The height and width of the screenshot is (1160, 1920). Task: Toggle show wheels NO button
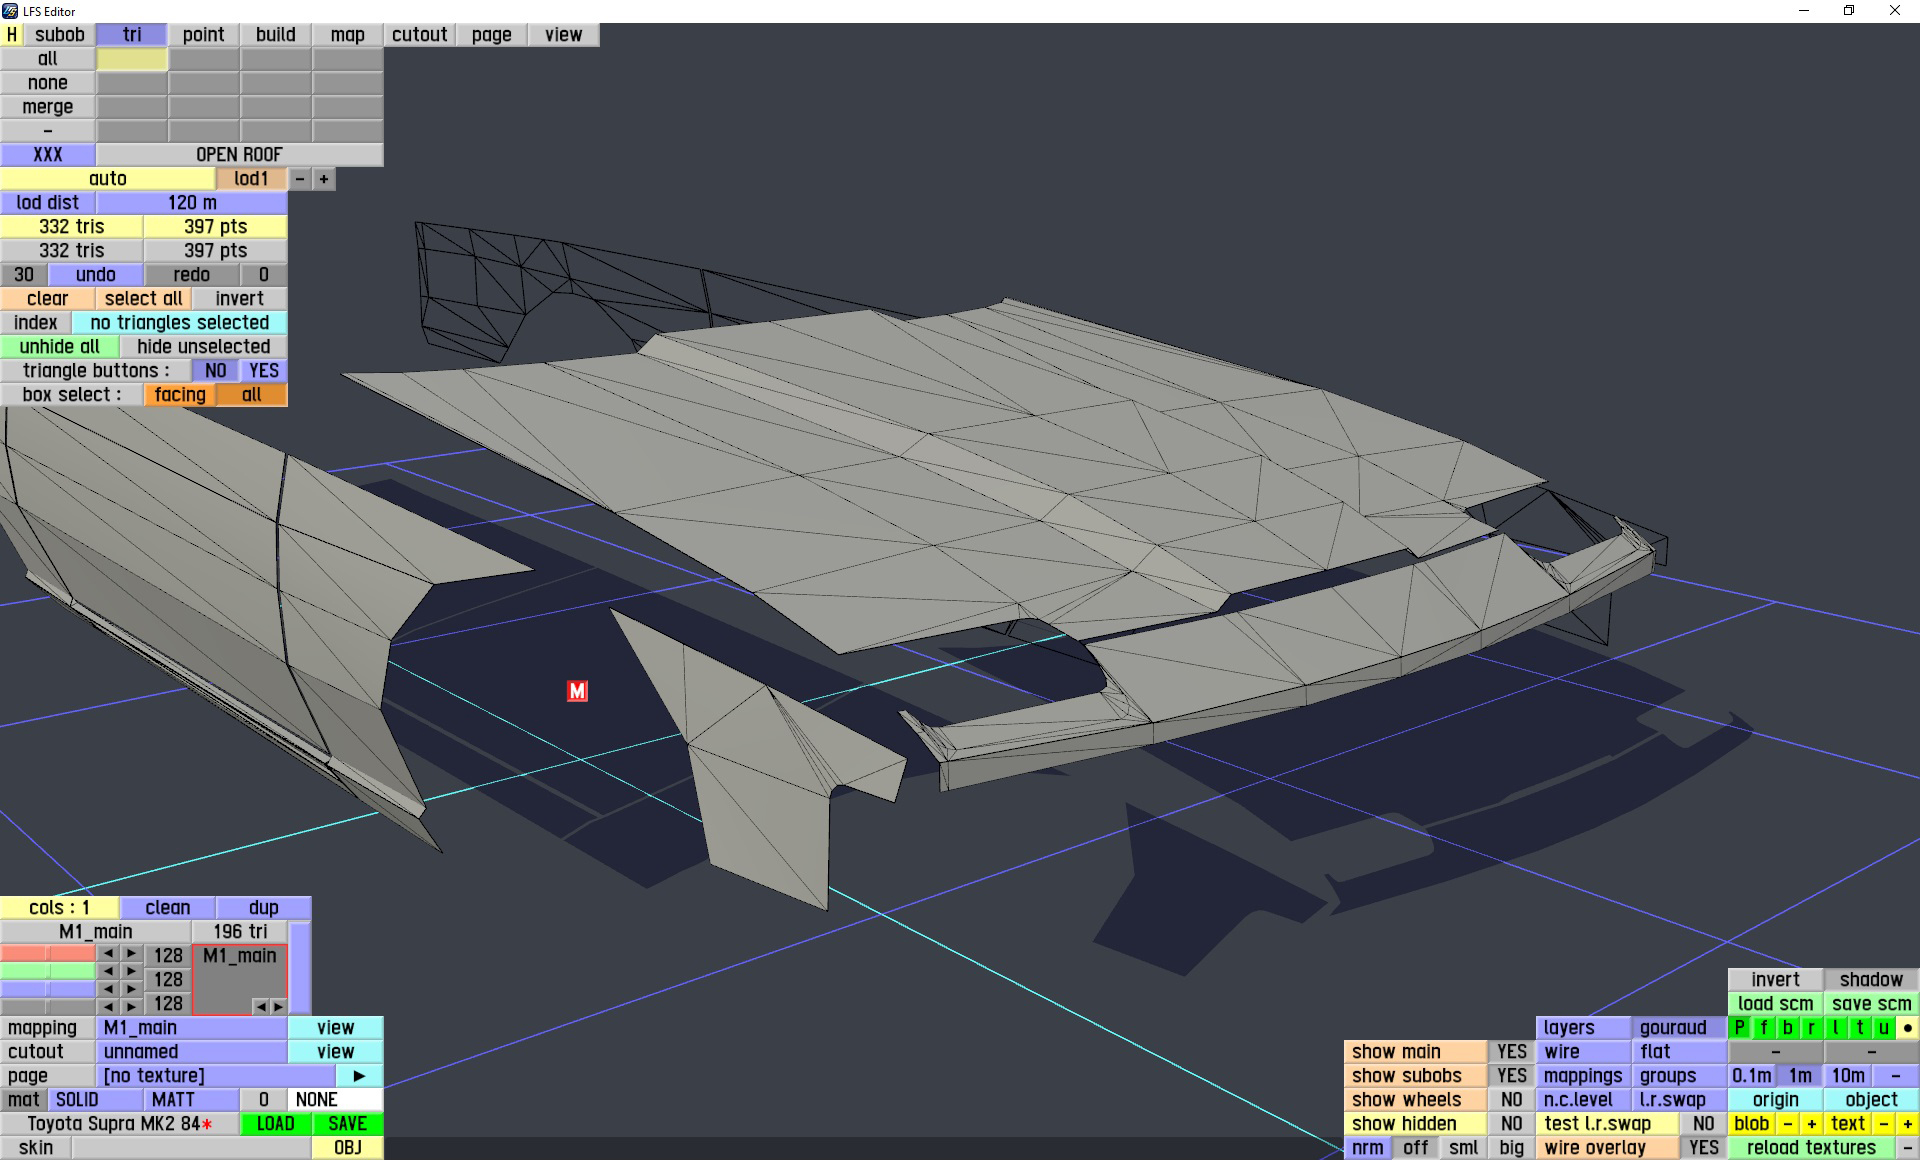[1511, 1099]
